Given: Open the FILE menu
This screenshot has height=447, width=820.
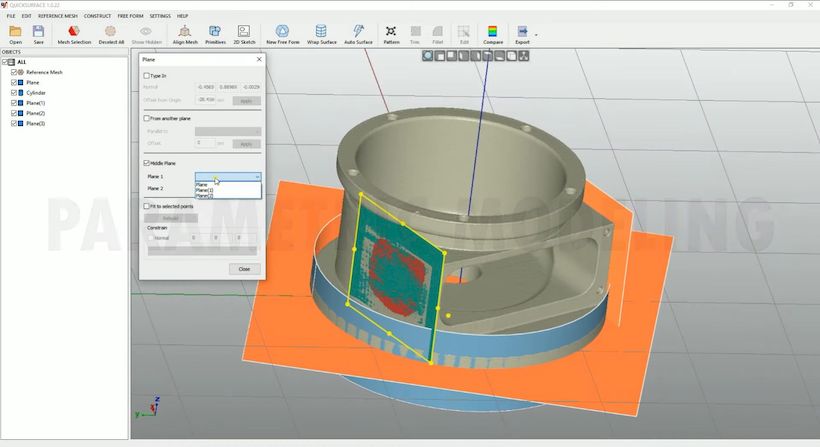Looking at the screenshot, I should pos(10,16).
